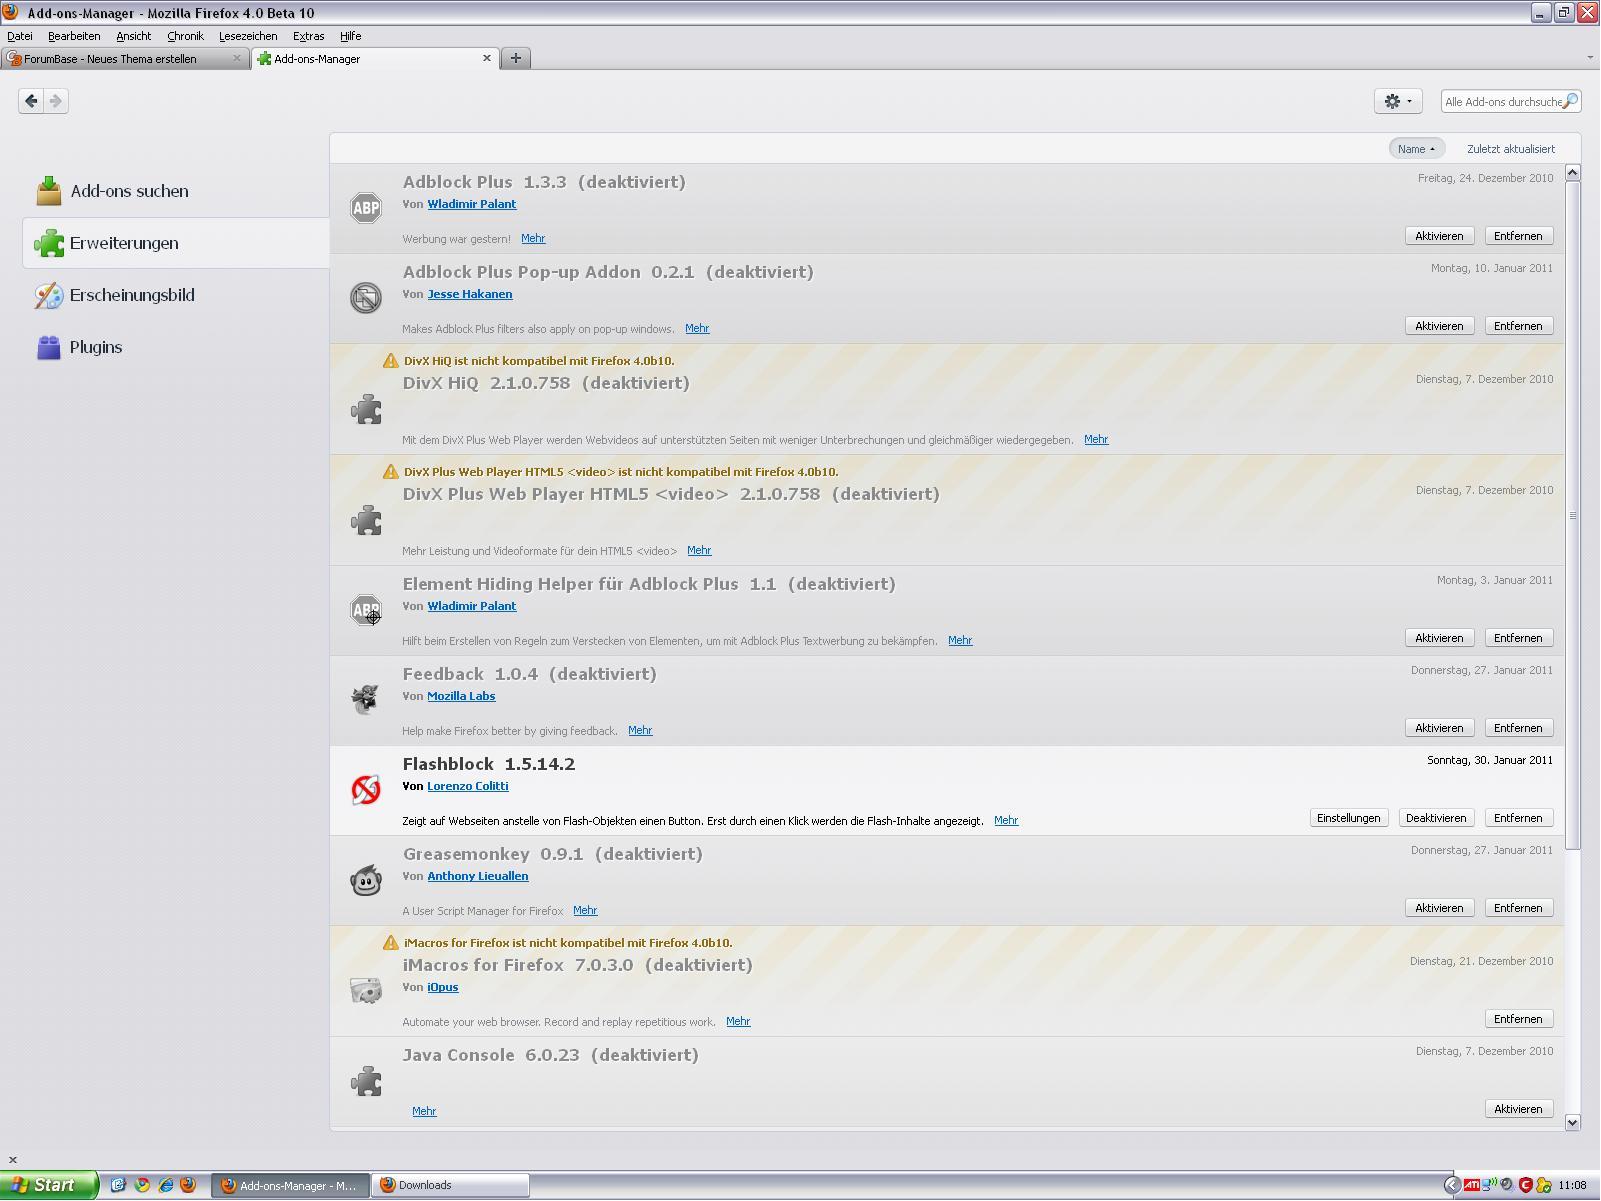This screenshot has width=1601, height=1201.
Task: Click the DivX HiQ puzzle piece icon
Action: click(x=366, y=409)
